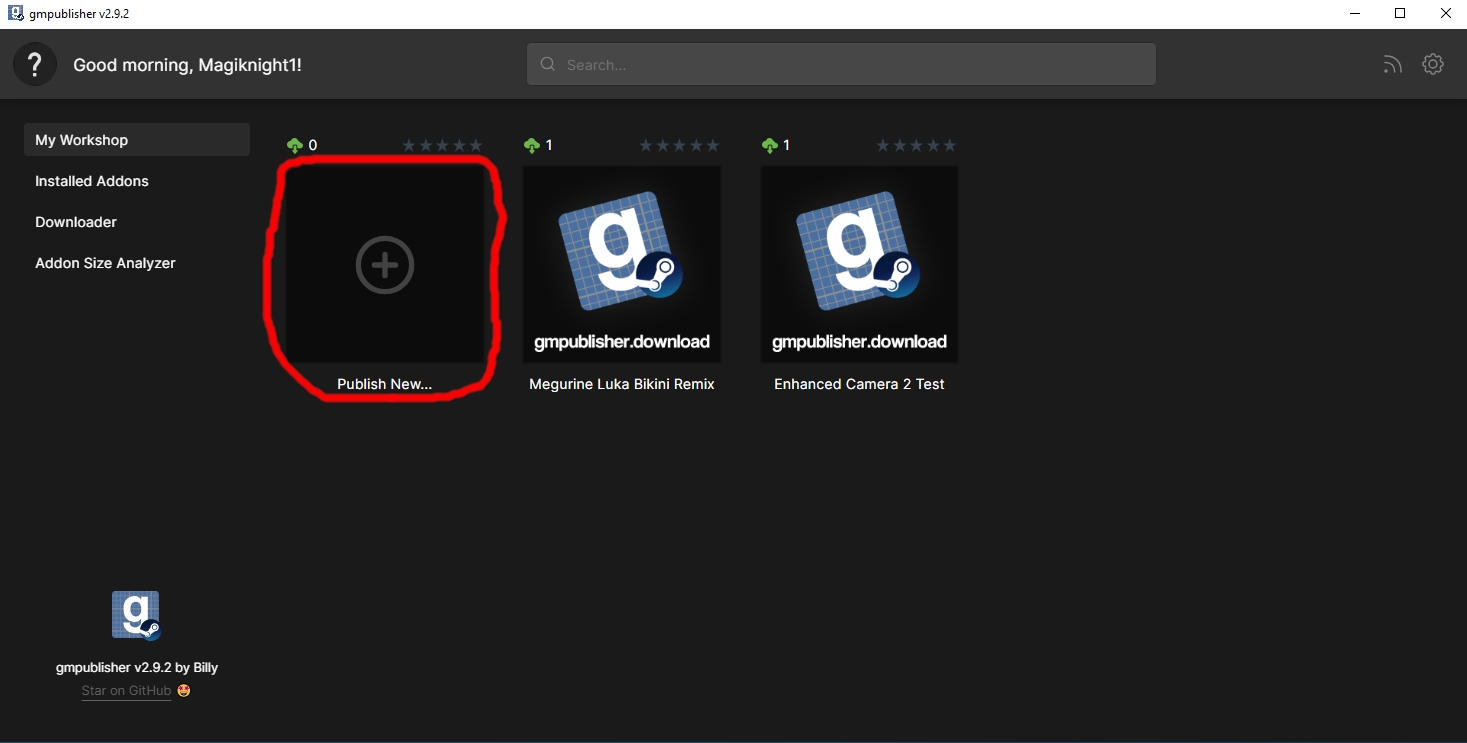Click the "Publish New..." label
Viewport: 1467px width, 743px height.
pos(385,384)
